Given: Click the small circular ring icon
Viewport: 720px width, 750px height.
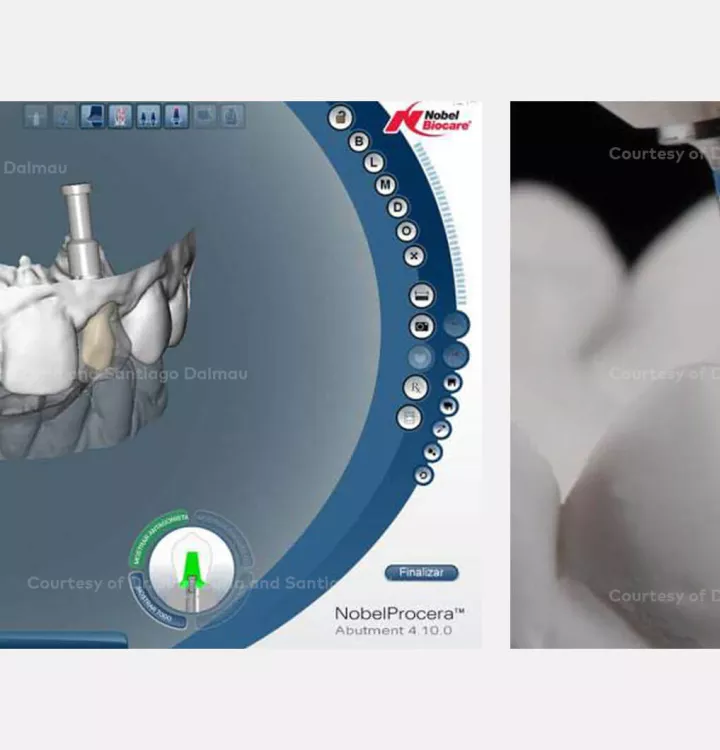Looking at the screenshot, I should pos(423,475).
